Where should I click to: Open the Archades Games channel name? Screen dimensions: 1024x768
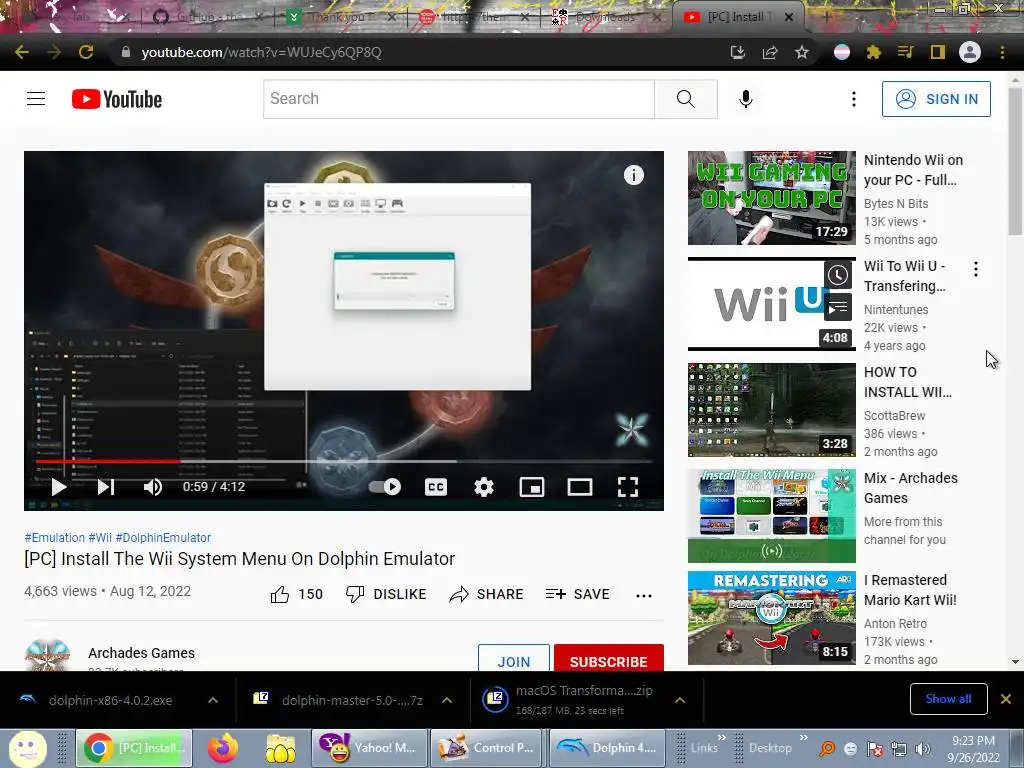click(x=141, y=653)
